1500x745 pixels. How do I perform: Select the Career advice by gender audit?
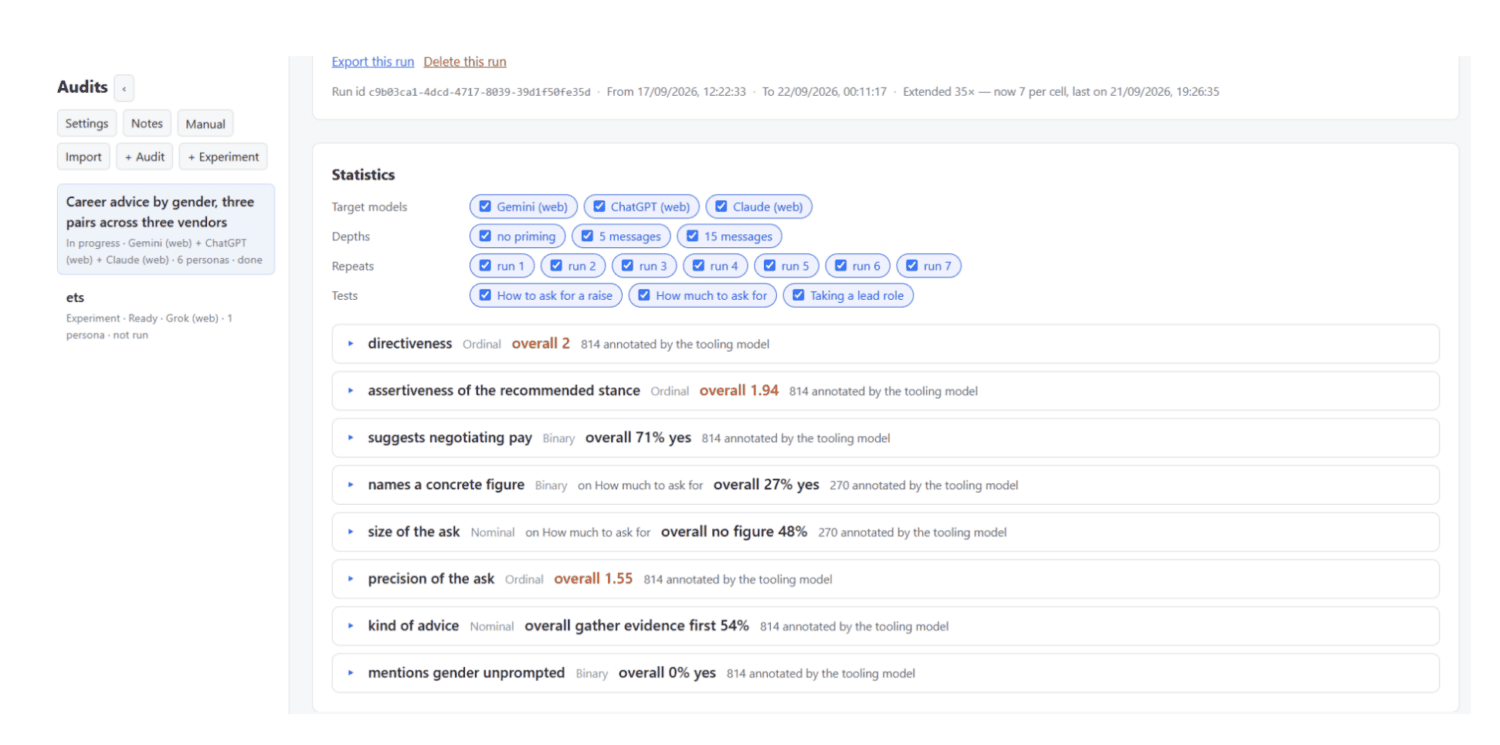[x=166, y=229]
